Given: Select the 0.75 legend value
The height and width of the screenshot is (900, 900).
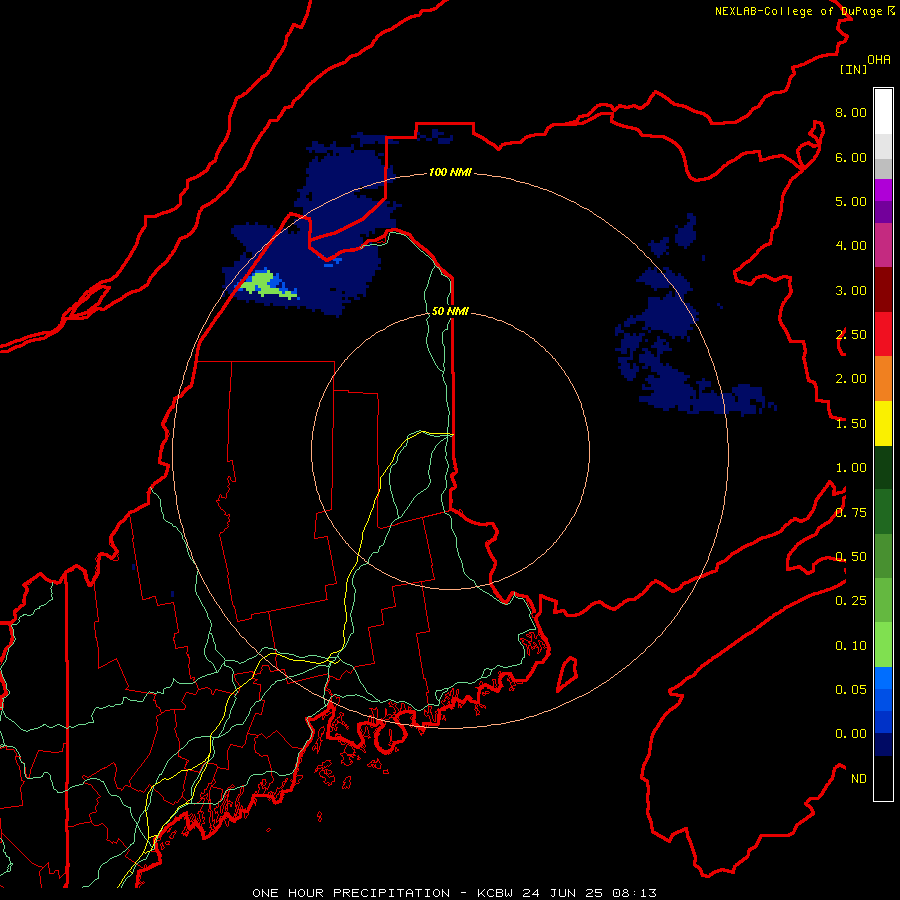Looking at the screenshot, I should [851, 513].
